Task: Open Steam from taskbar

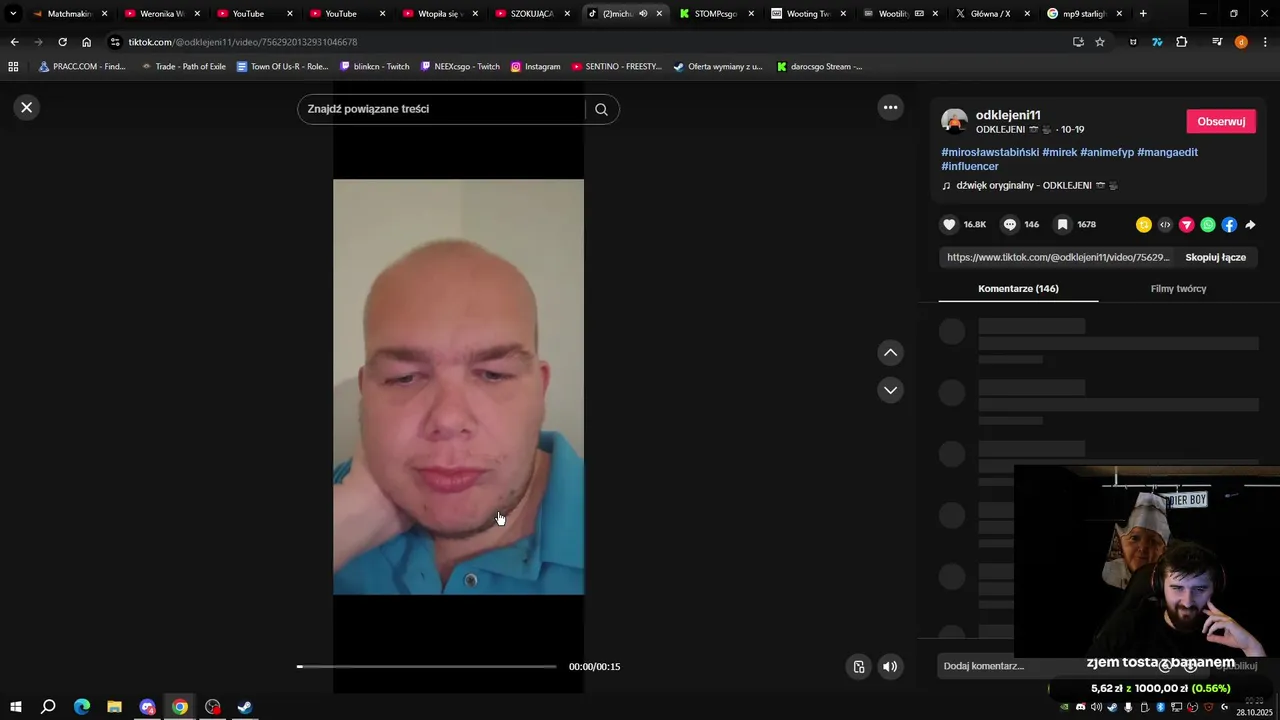Action: click(244, 707)
